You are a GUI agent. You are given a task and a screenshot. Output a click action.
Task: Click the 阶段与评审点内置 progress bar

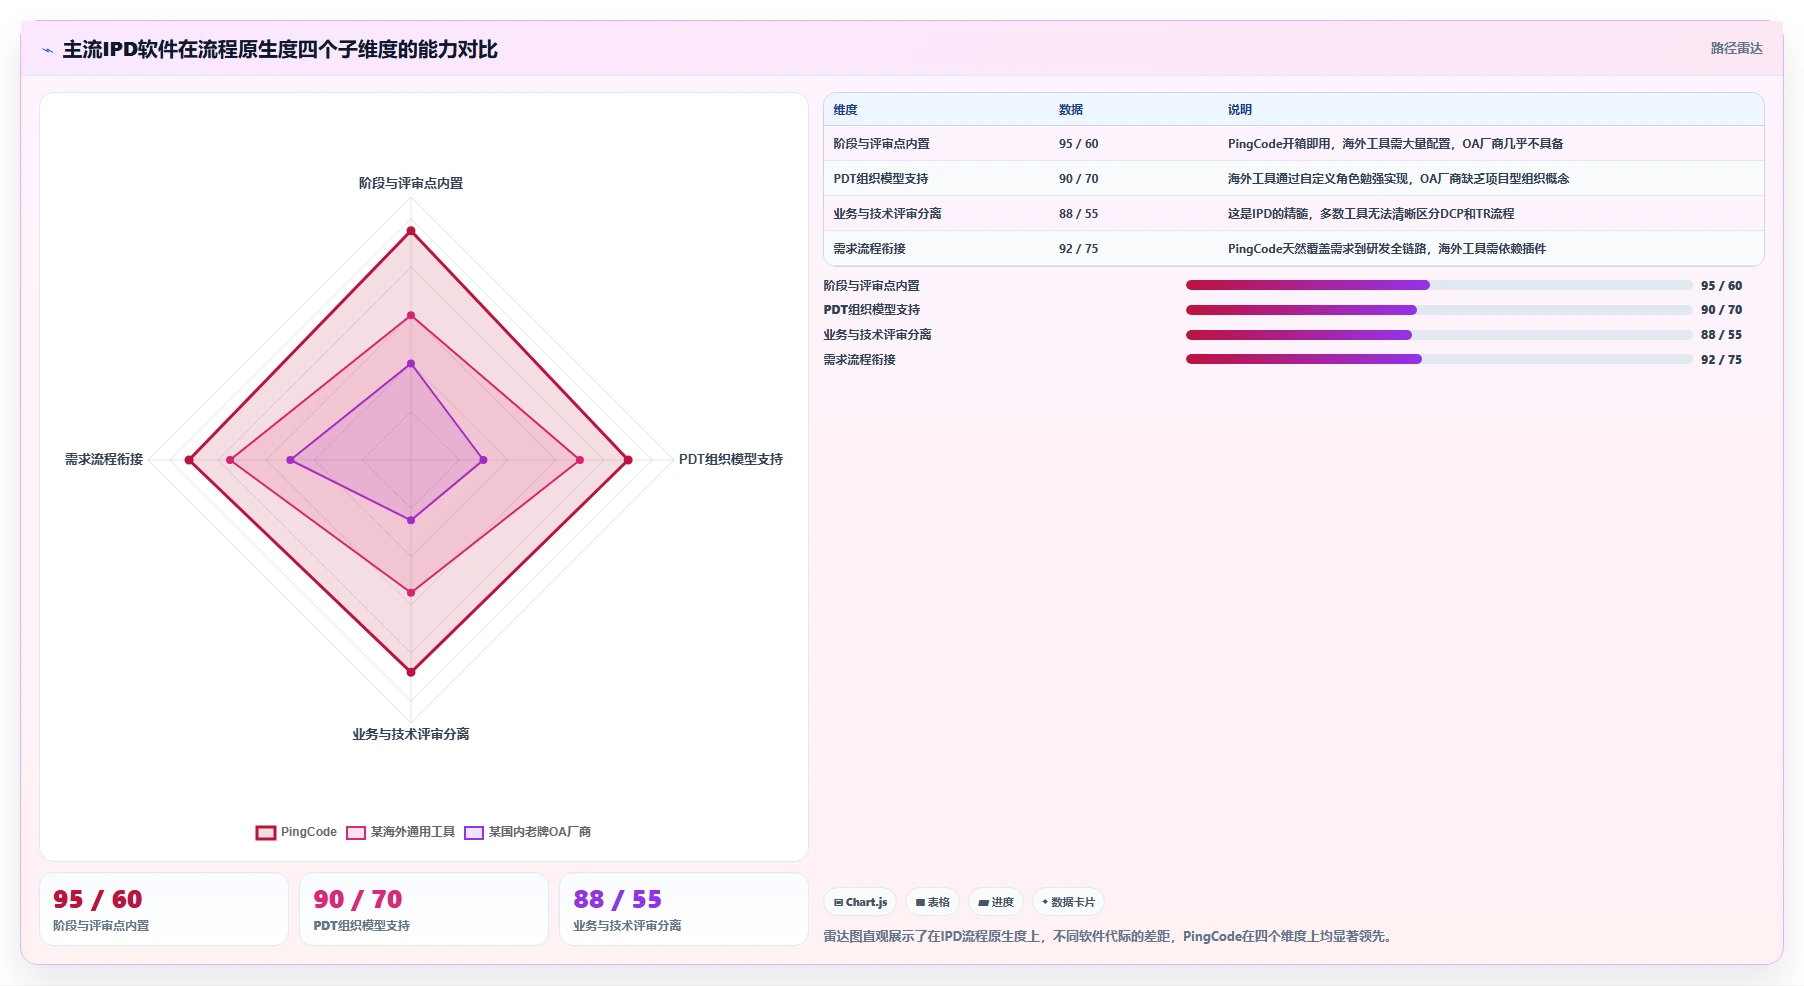(x=1439, y=285)
